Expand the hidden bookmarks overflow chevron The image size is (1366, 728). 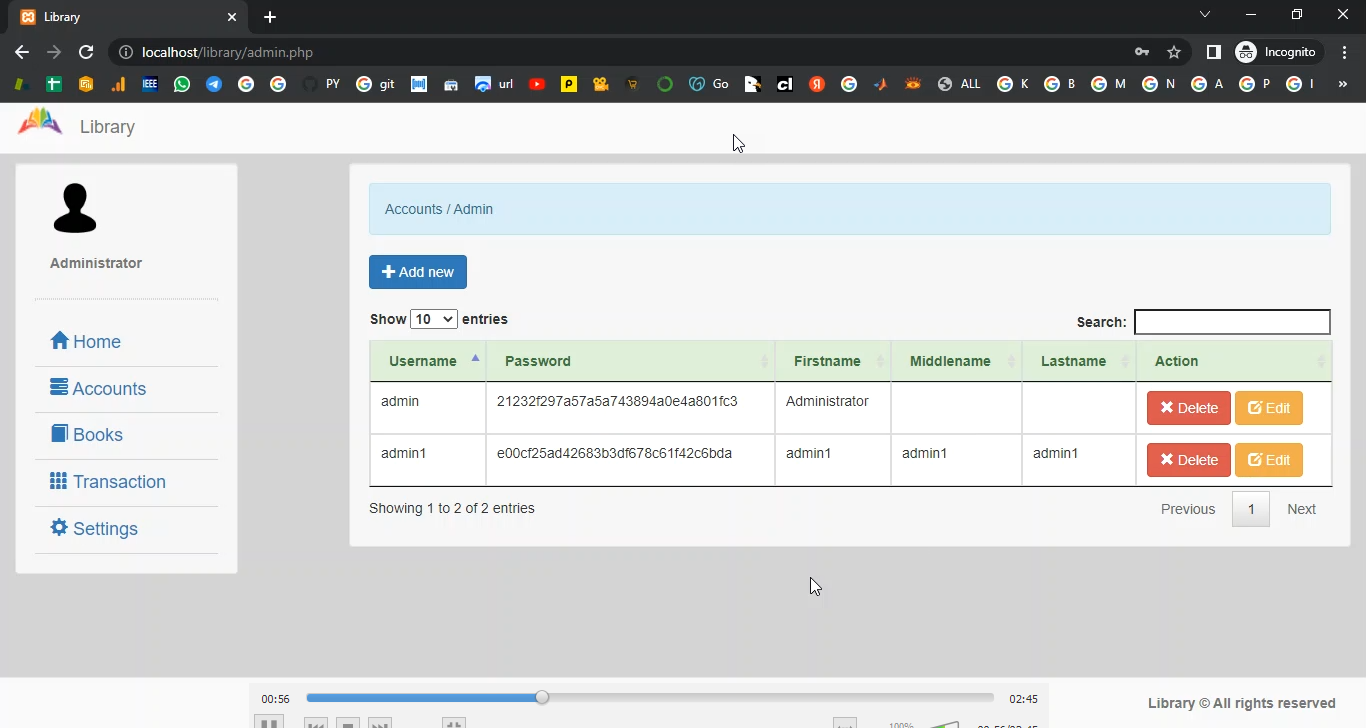pyautogui.click(x=1343, y=85)
